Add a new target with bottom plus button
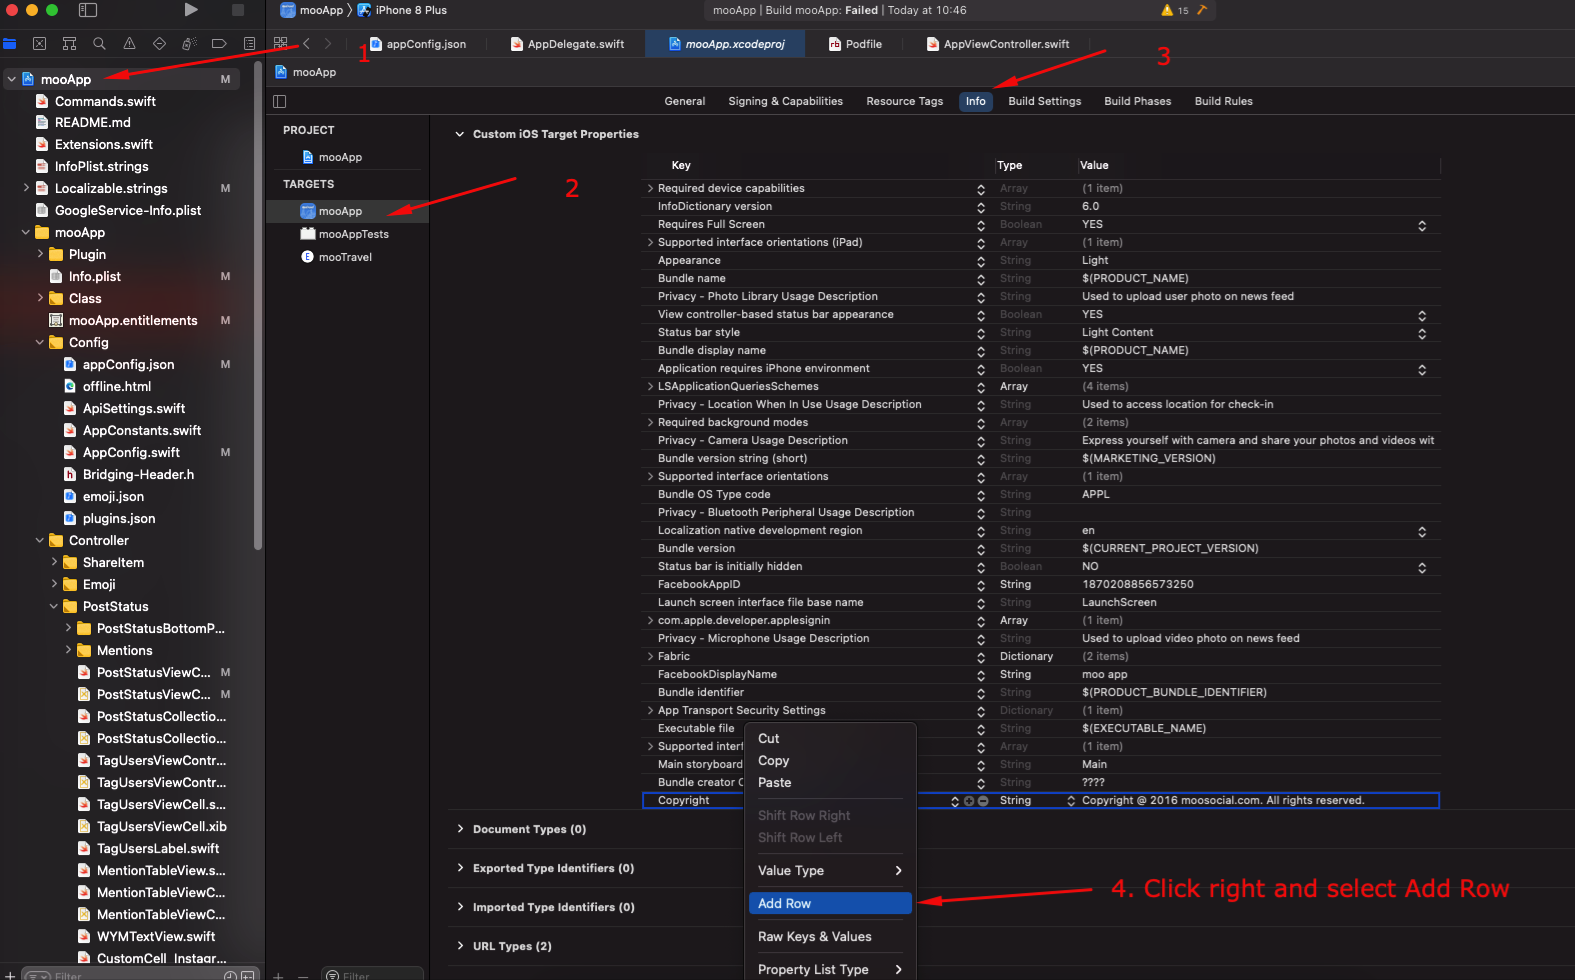Screen dimensions: 1575x980 click(278, 975)
